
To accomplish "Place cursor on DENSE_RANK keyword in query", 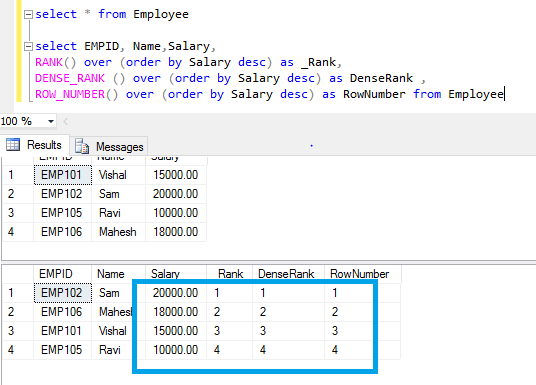I will click(x=70, y=79).
